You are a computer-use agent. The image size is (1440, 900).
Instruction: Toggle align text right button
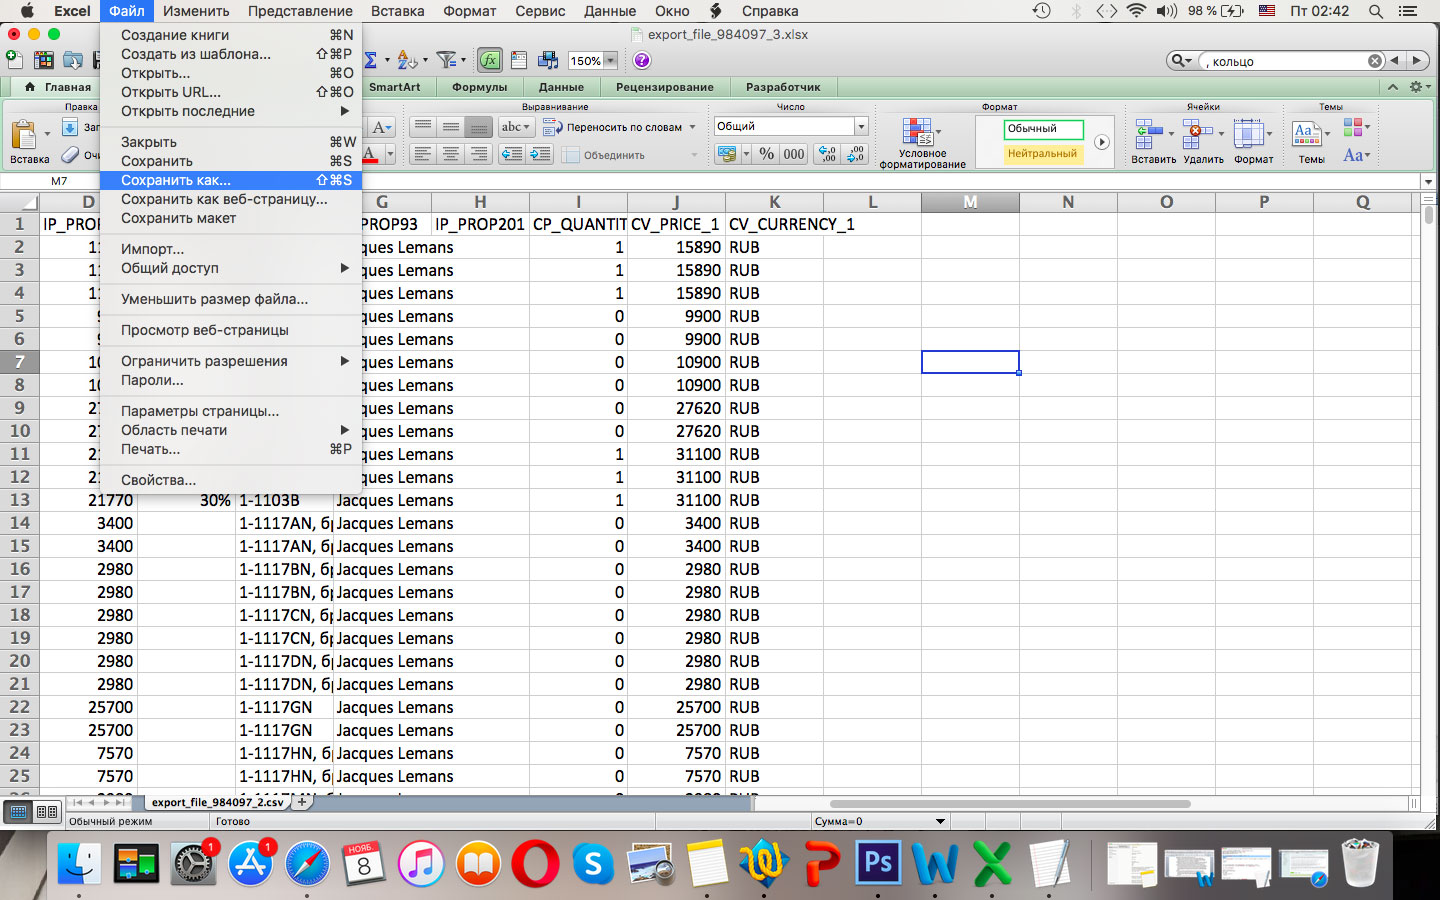(479, 154)
